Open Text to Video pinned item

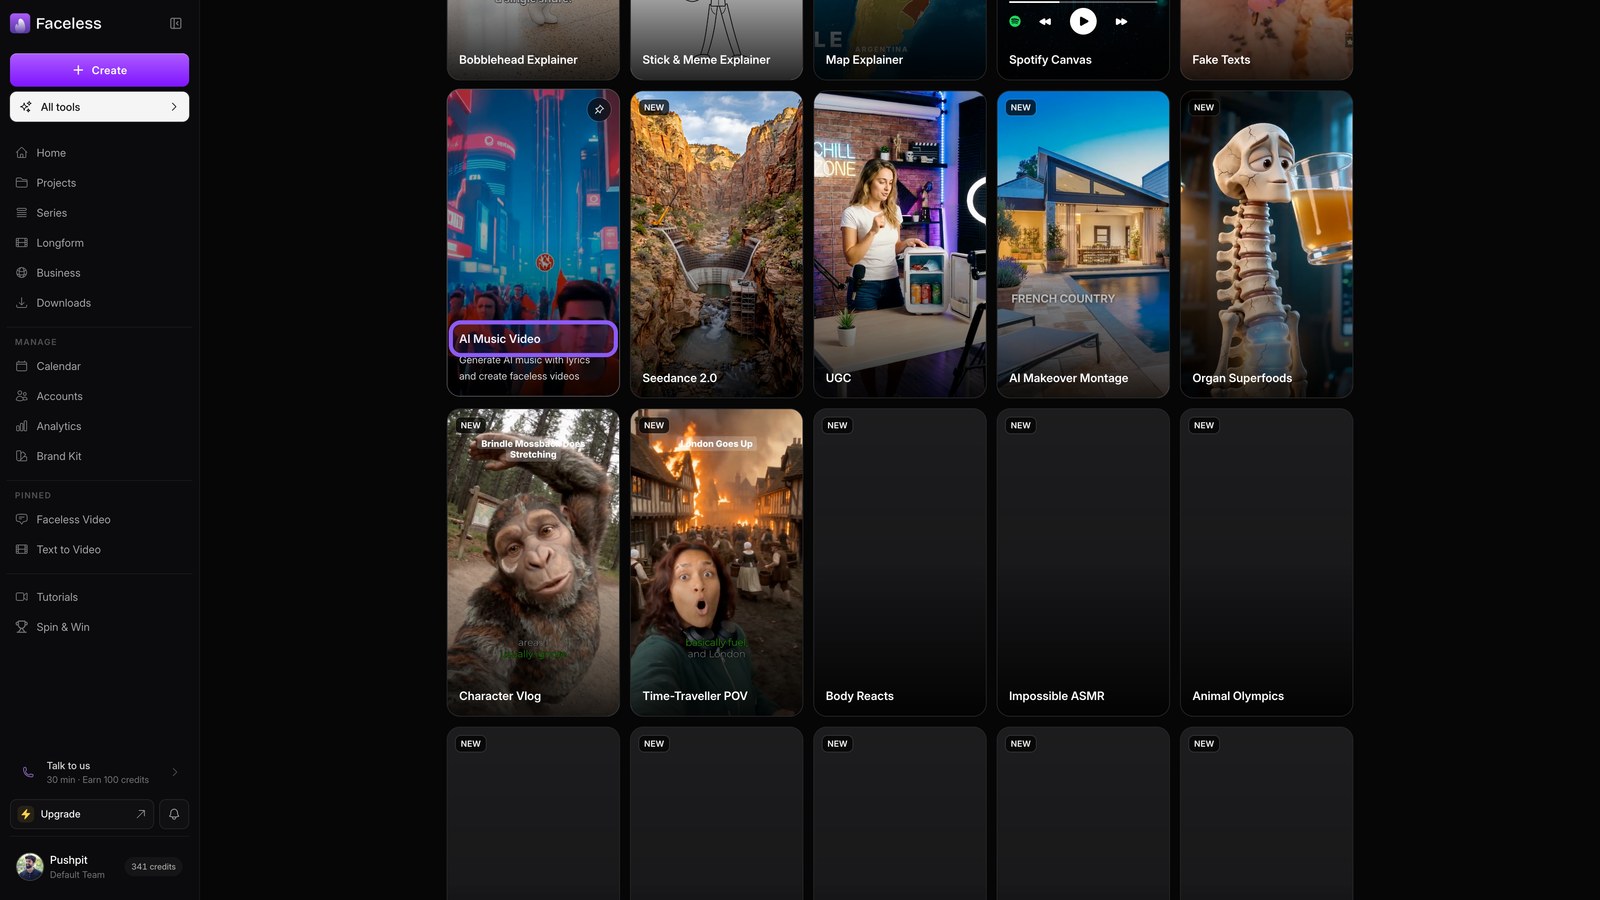99,550
